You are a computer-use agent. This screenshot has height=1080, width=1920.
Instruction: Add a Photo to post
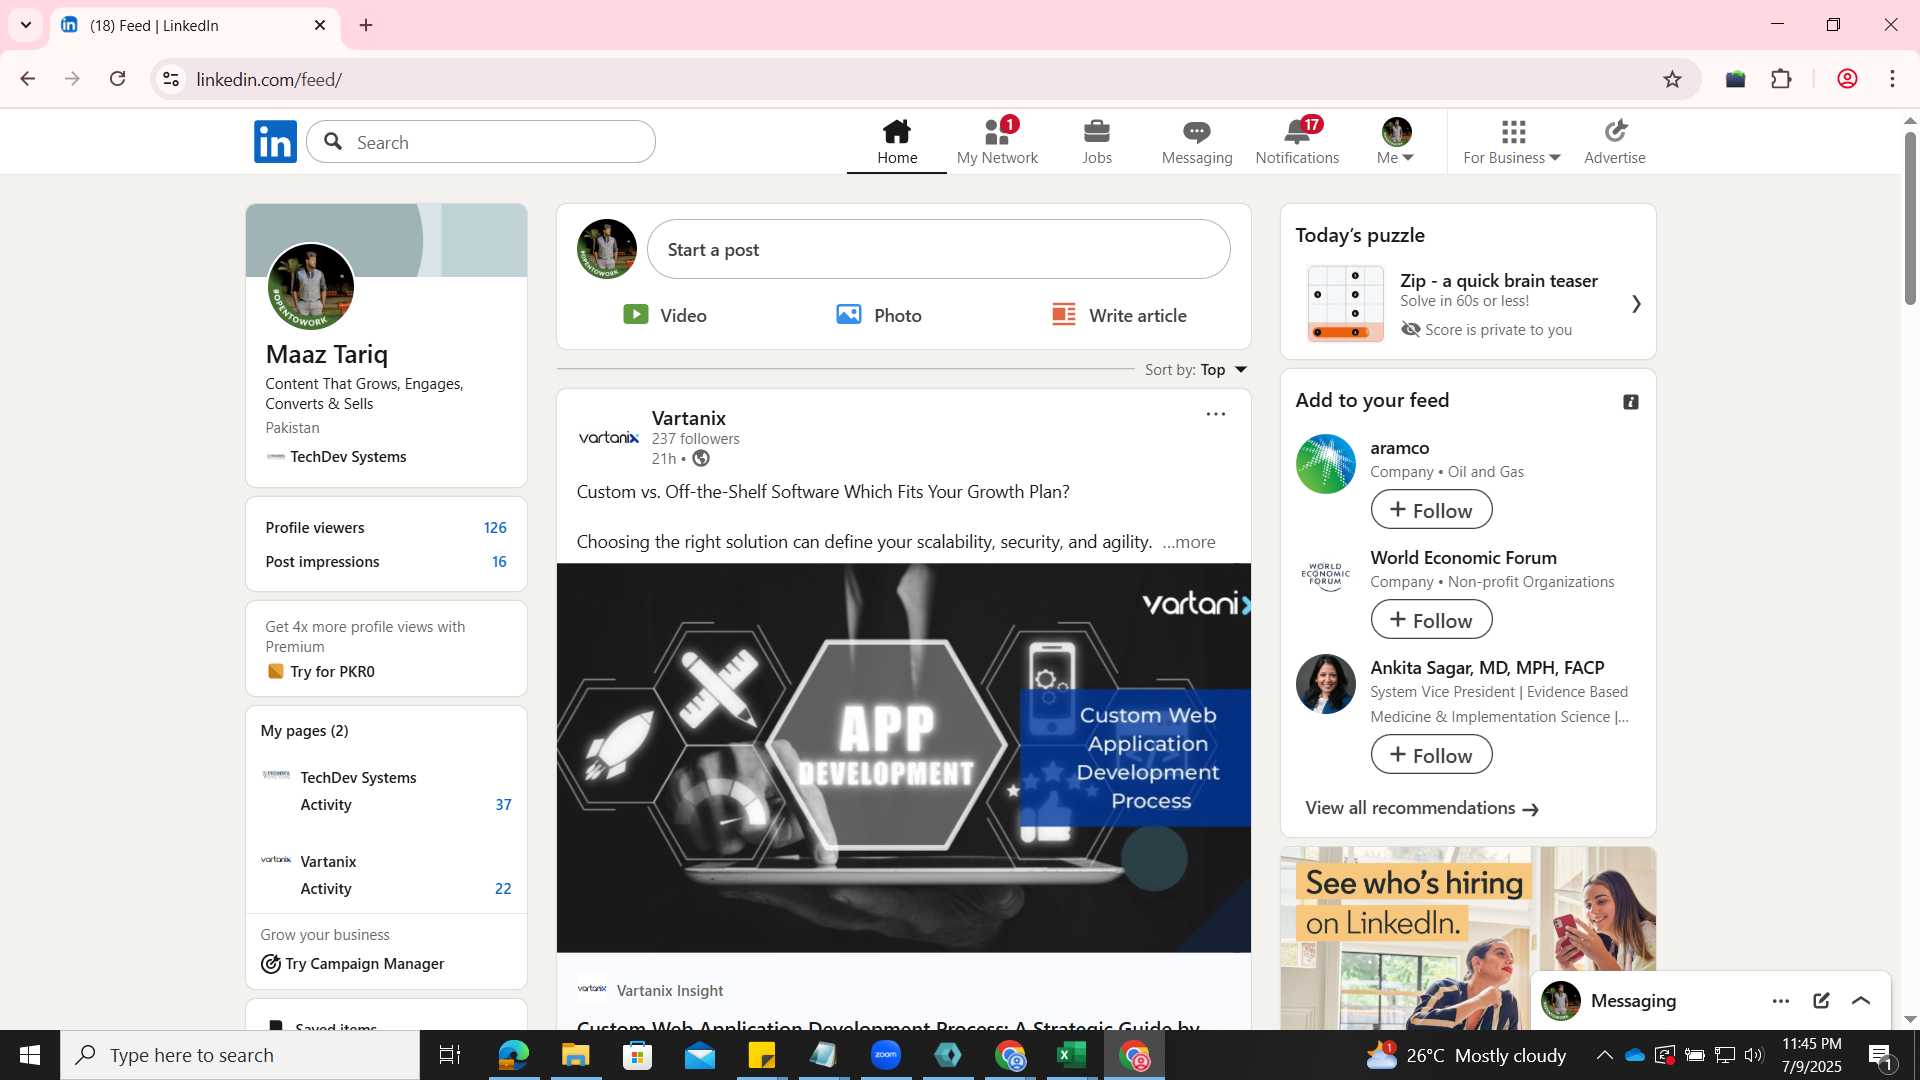click(x=879, y=315)
